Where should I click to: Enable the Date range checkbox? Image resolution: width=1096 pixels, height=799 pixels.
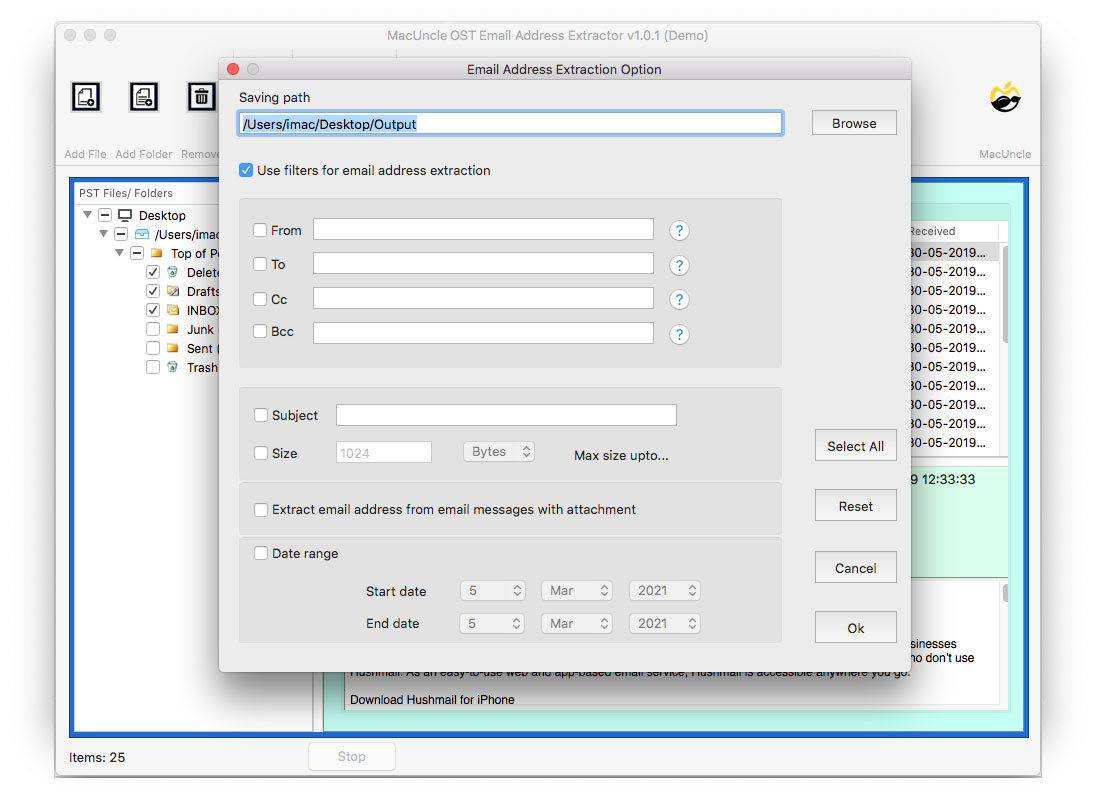tap(261, 553)
